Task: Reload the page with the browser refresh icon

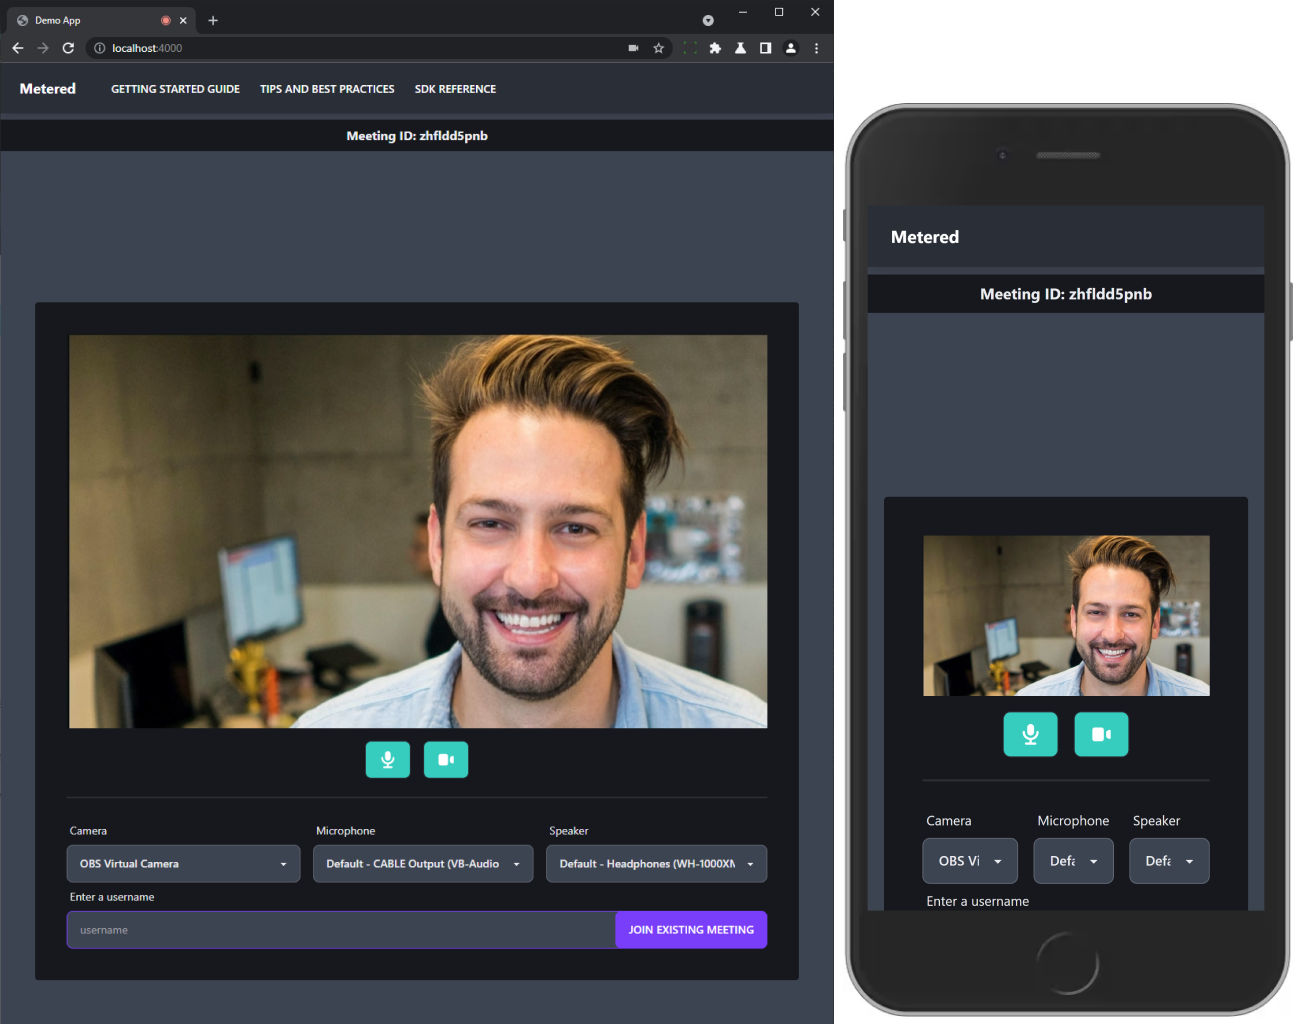Action: (68, 48)
